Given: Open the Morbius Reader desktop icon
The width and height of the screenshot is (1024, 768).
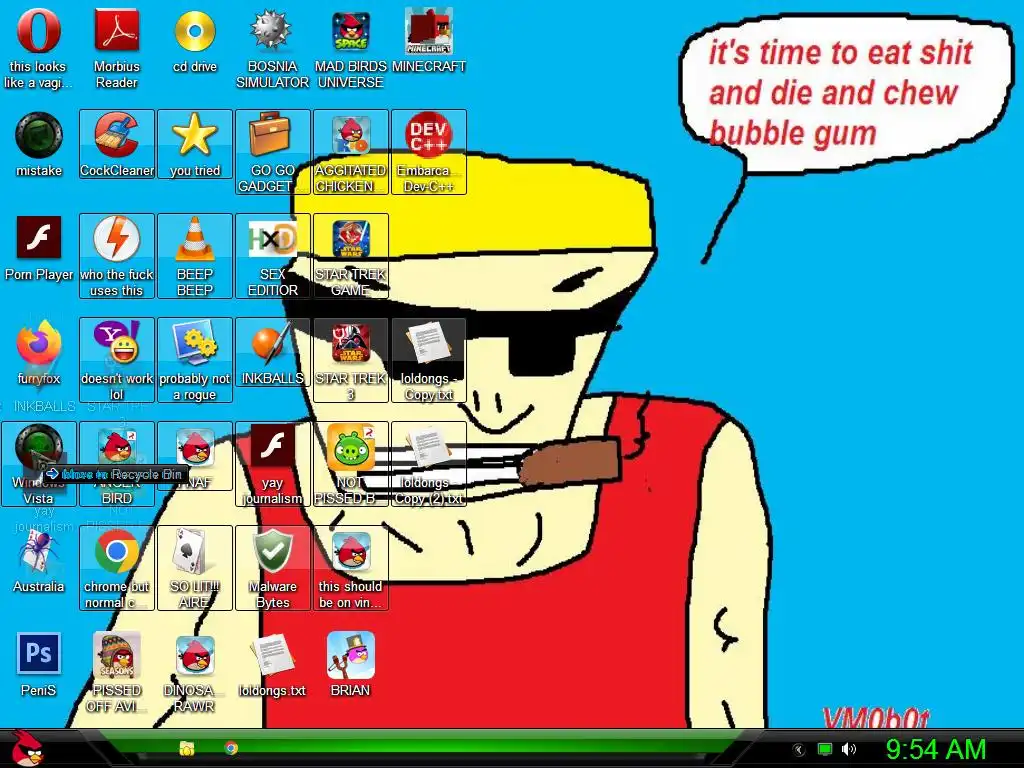Looking at the screenshot, I should pyautogui.click(x=116, y=48).
